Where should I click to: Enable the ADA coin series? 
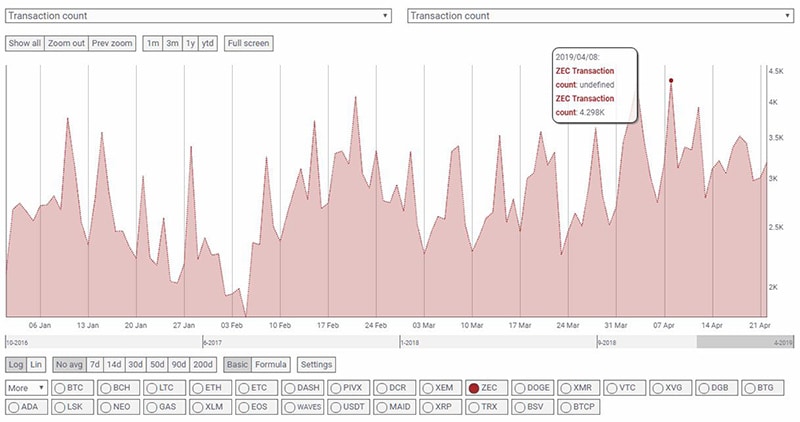pyautogui.click(x=27, y=407)
